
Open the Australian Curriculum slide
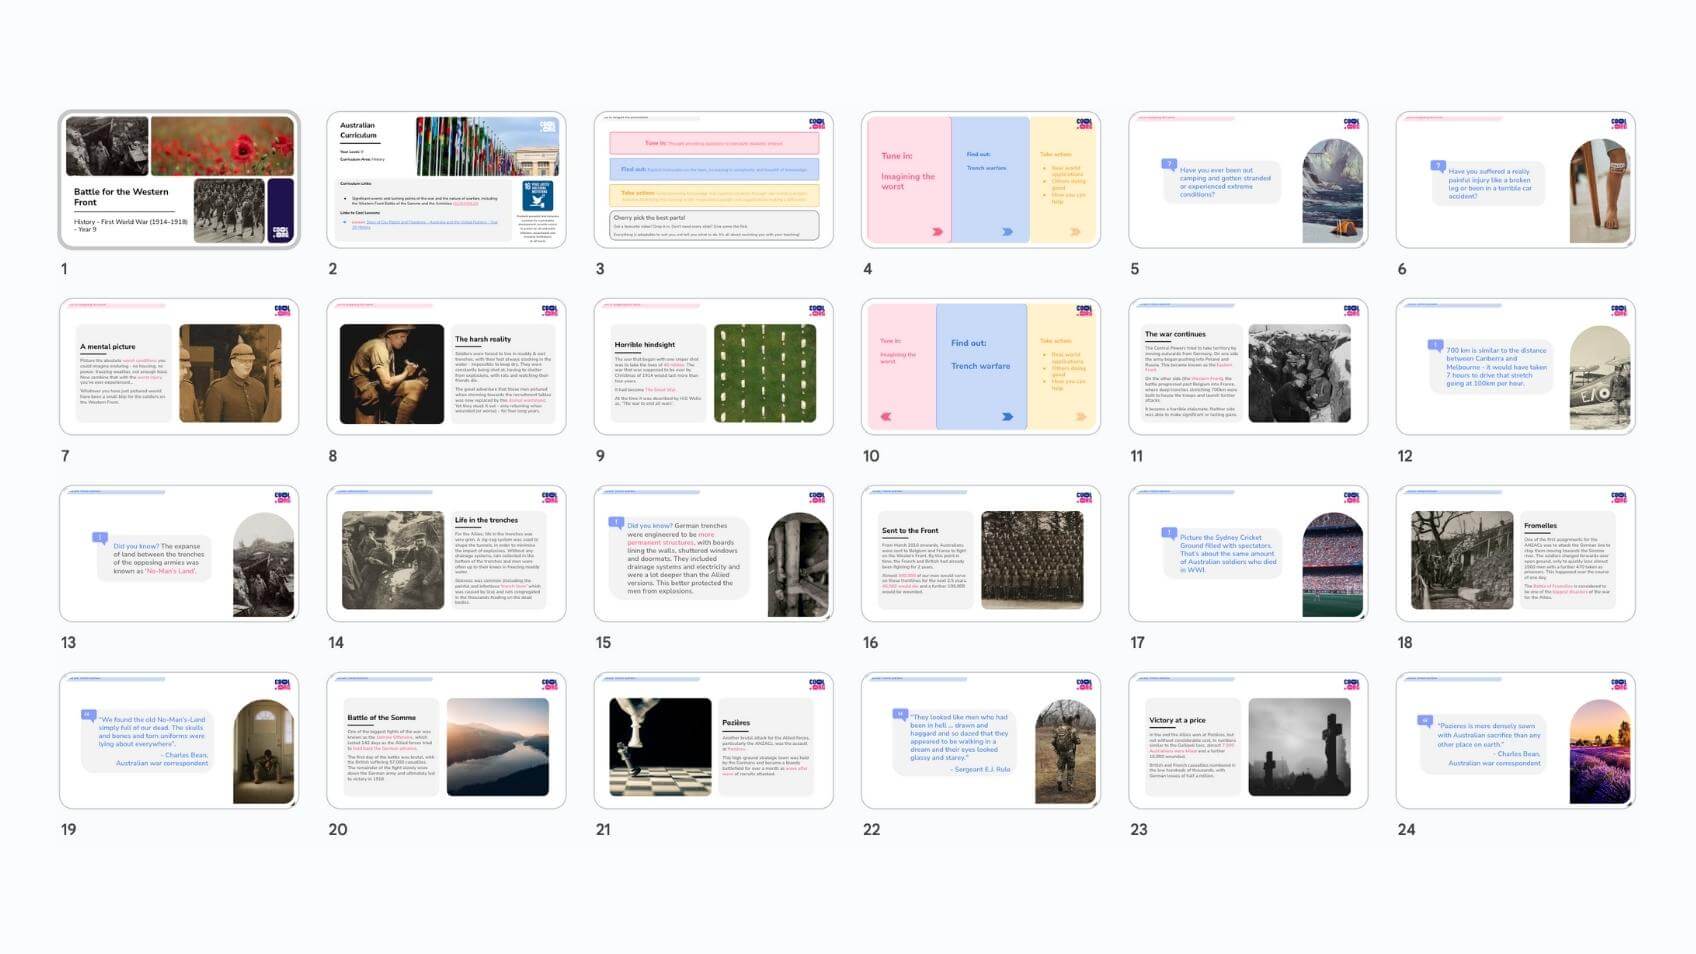[446, 180]
